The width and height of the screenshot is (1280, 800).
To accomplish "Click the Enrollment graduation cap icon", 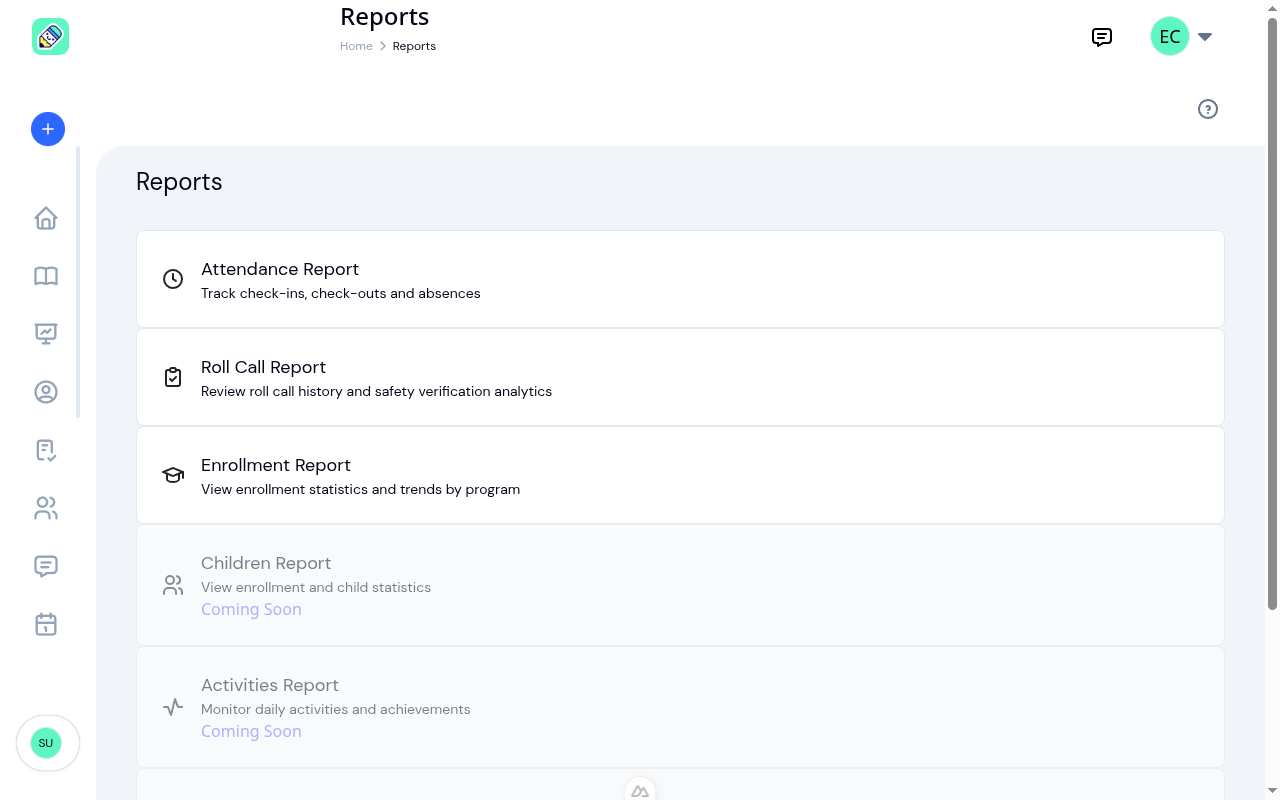I will tap(173, 475).
